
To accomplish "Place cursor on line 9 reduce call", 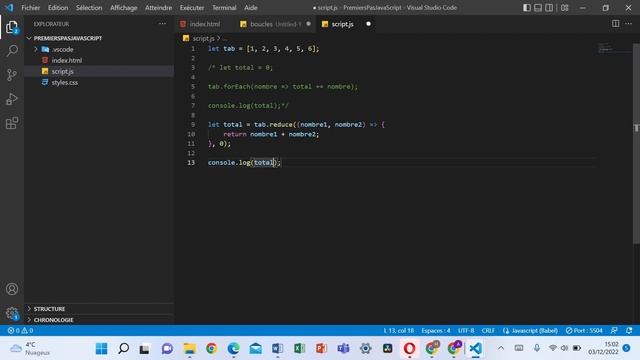I will [x=281, y=124].
